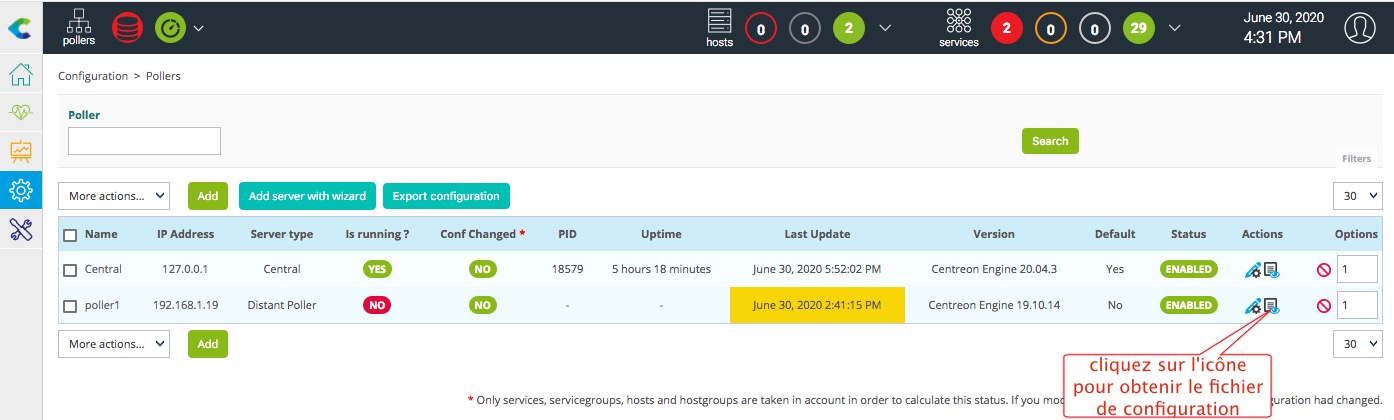Viewport: 1394px width, 420px height.
Task: Click the green latency gauge icon
Action: click(170, 27)
